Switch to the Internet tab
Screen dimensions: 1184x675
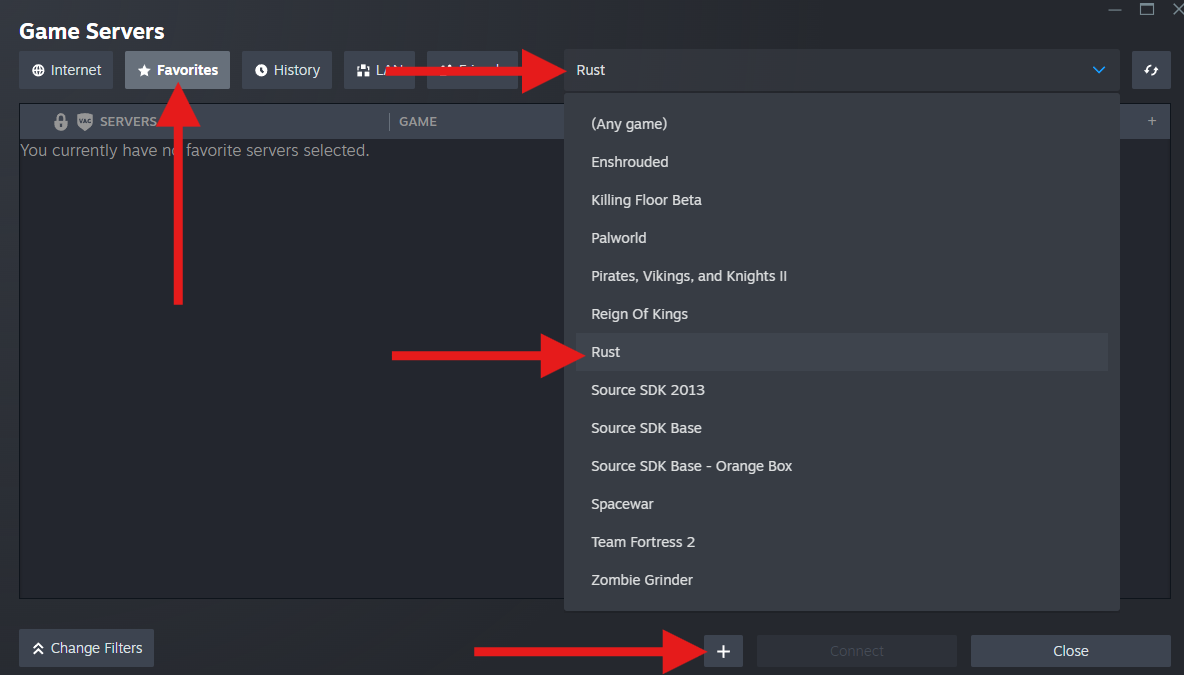click(66, 70)
